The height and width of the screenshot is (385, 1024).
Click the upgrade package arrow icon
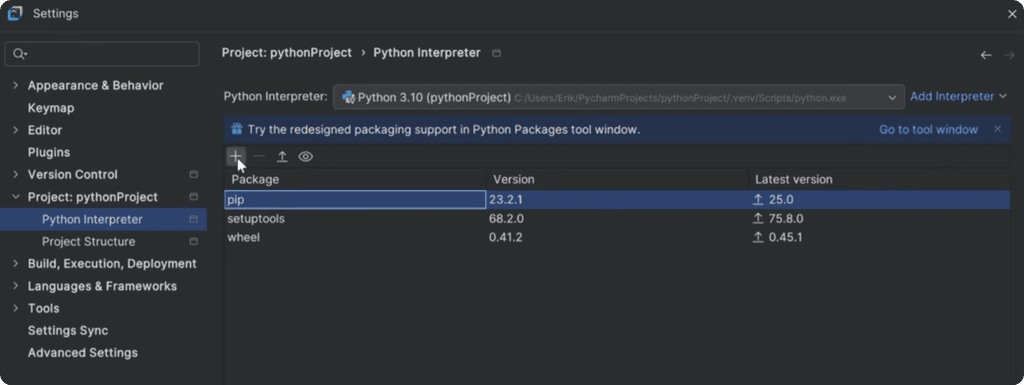pyautogui.click(x=282, y=157)
